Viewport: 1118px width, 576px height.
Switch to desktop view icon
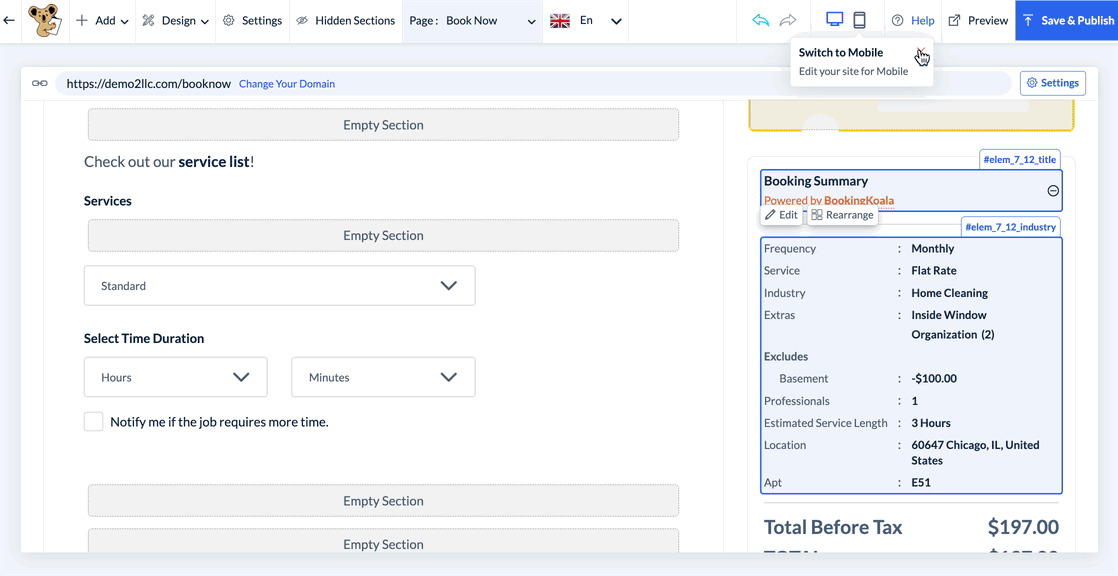834,20
